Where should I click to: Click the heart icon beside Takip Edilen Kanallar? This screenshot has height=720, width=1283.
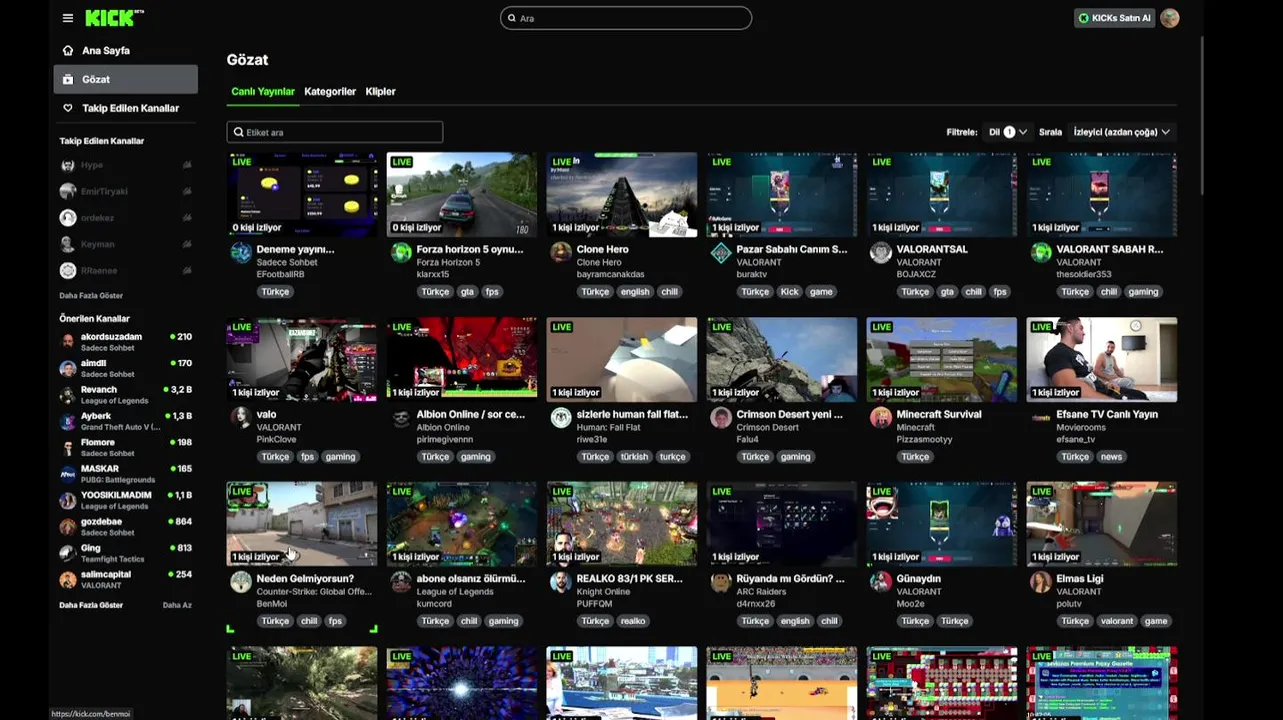[68, 108]
